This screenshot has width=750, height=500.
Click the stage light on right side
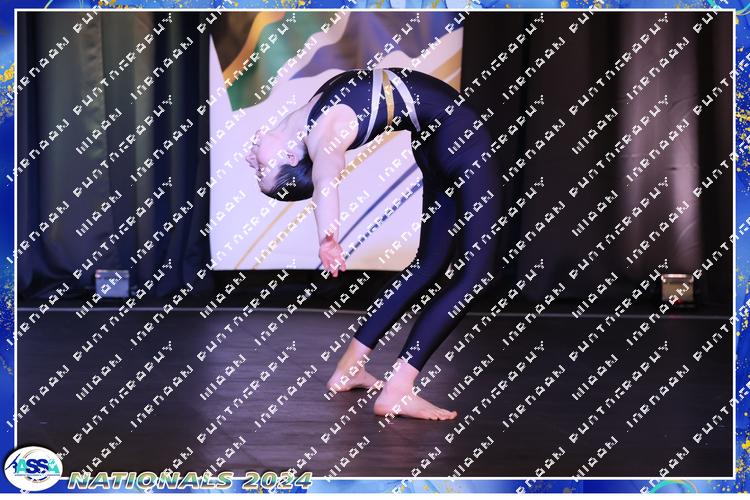pyautogui.click(x=677, y=288)
